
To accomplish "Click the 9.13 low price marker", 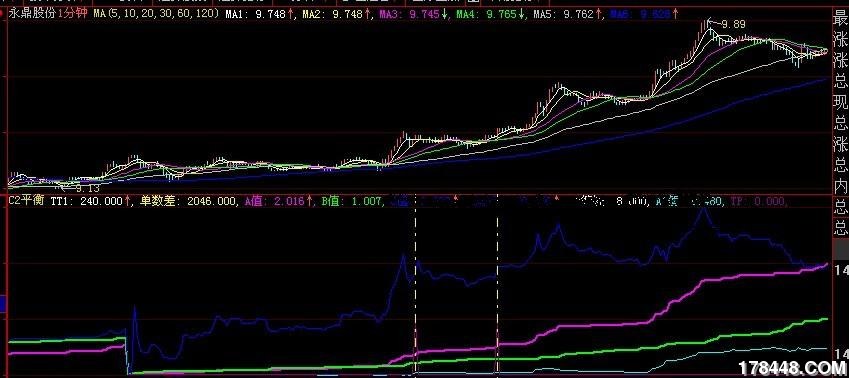I will (87, 188).
